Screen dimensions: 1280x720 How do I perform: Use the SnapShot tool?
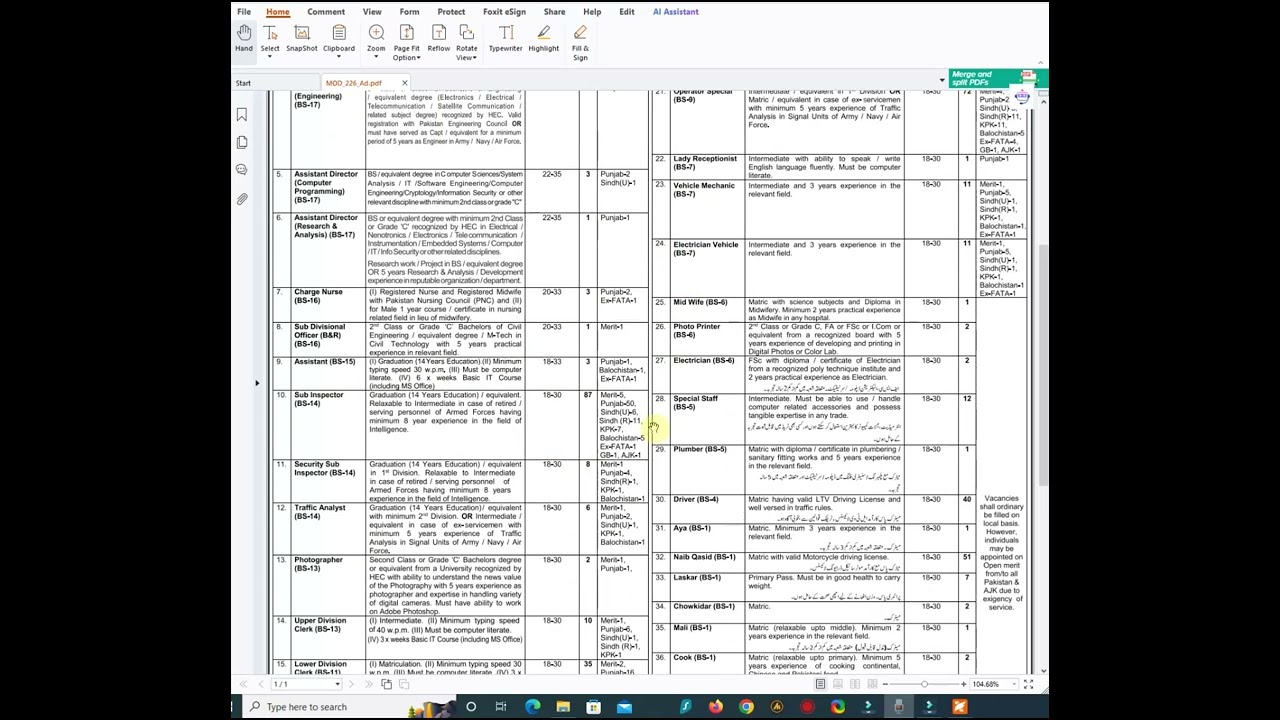[x=301, y=40]
